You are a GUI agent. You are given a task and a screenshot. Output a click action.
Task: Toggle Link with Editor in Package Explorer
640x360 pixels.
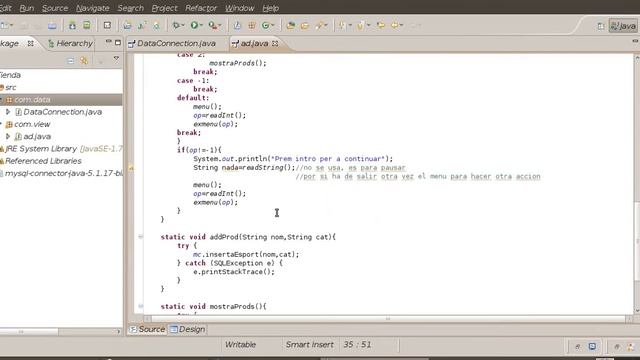pos(84,61)
